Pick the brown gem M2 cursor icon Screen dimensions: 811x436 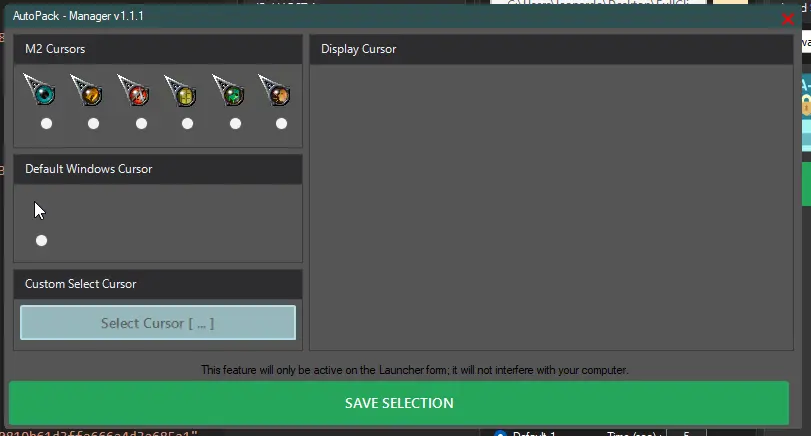pyautogui.click(x=275, y=90)
